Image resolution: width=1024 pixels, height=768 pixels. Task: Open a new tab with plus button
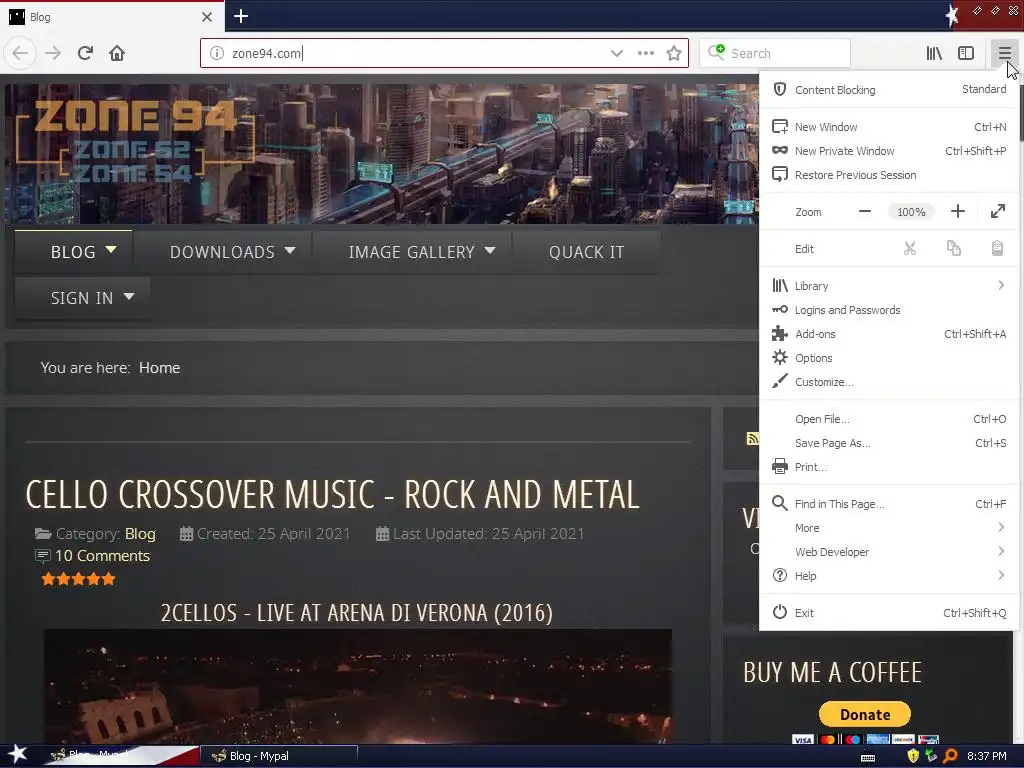241,16
